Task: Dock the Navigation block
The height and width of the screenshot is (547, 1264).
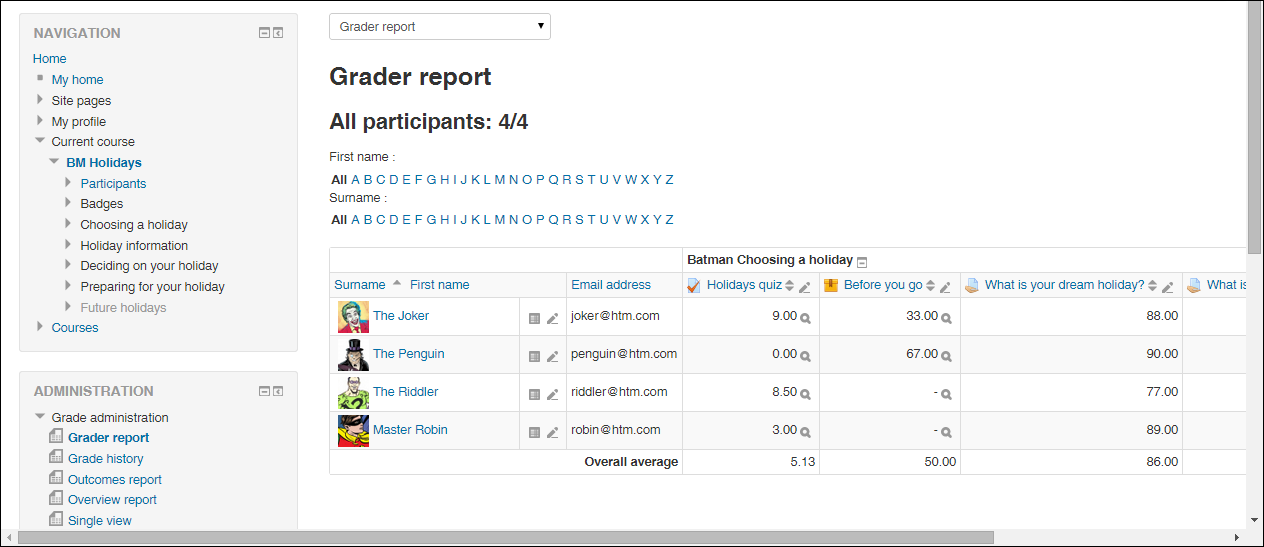Action: point(278,33)
